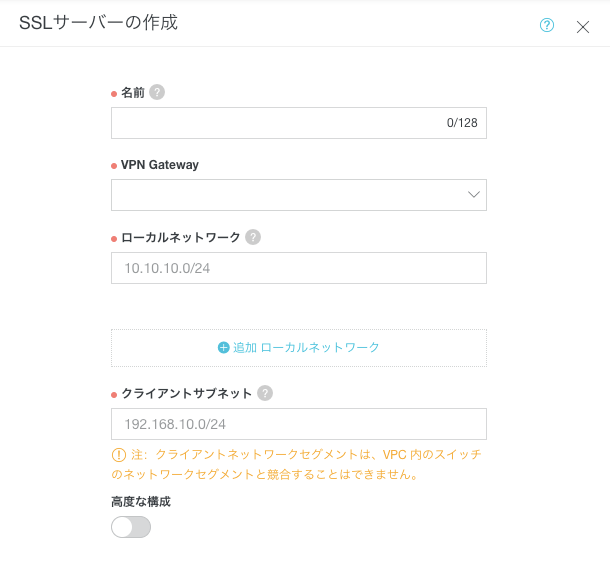Click the orange warning icon beside 注

(119, 455)
